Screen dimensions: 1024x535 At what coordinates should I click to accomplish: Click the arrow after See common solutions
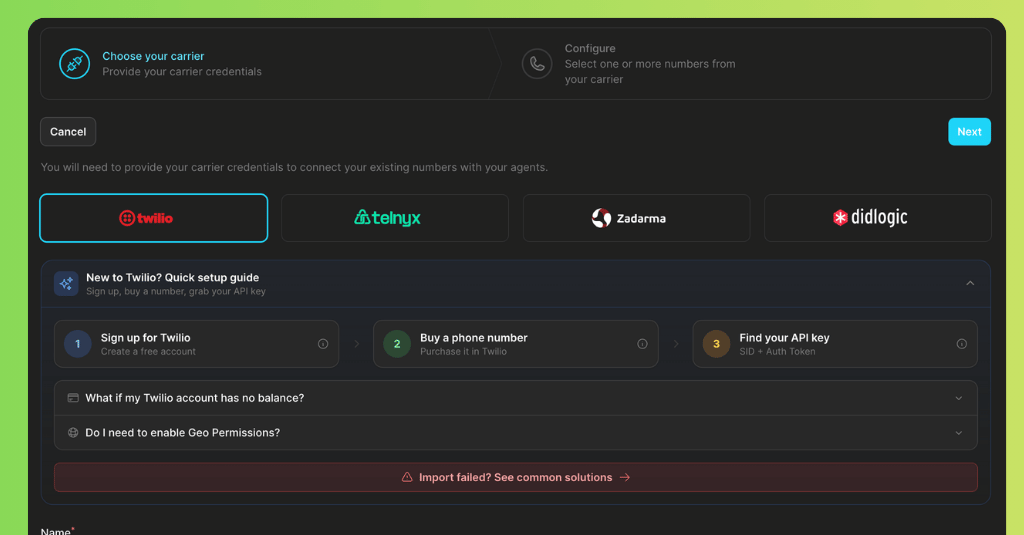click(625, 478)
